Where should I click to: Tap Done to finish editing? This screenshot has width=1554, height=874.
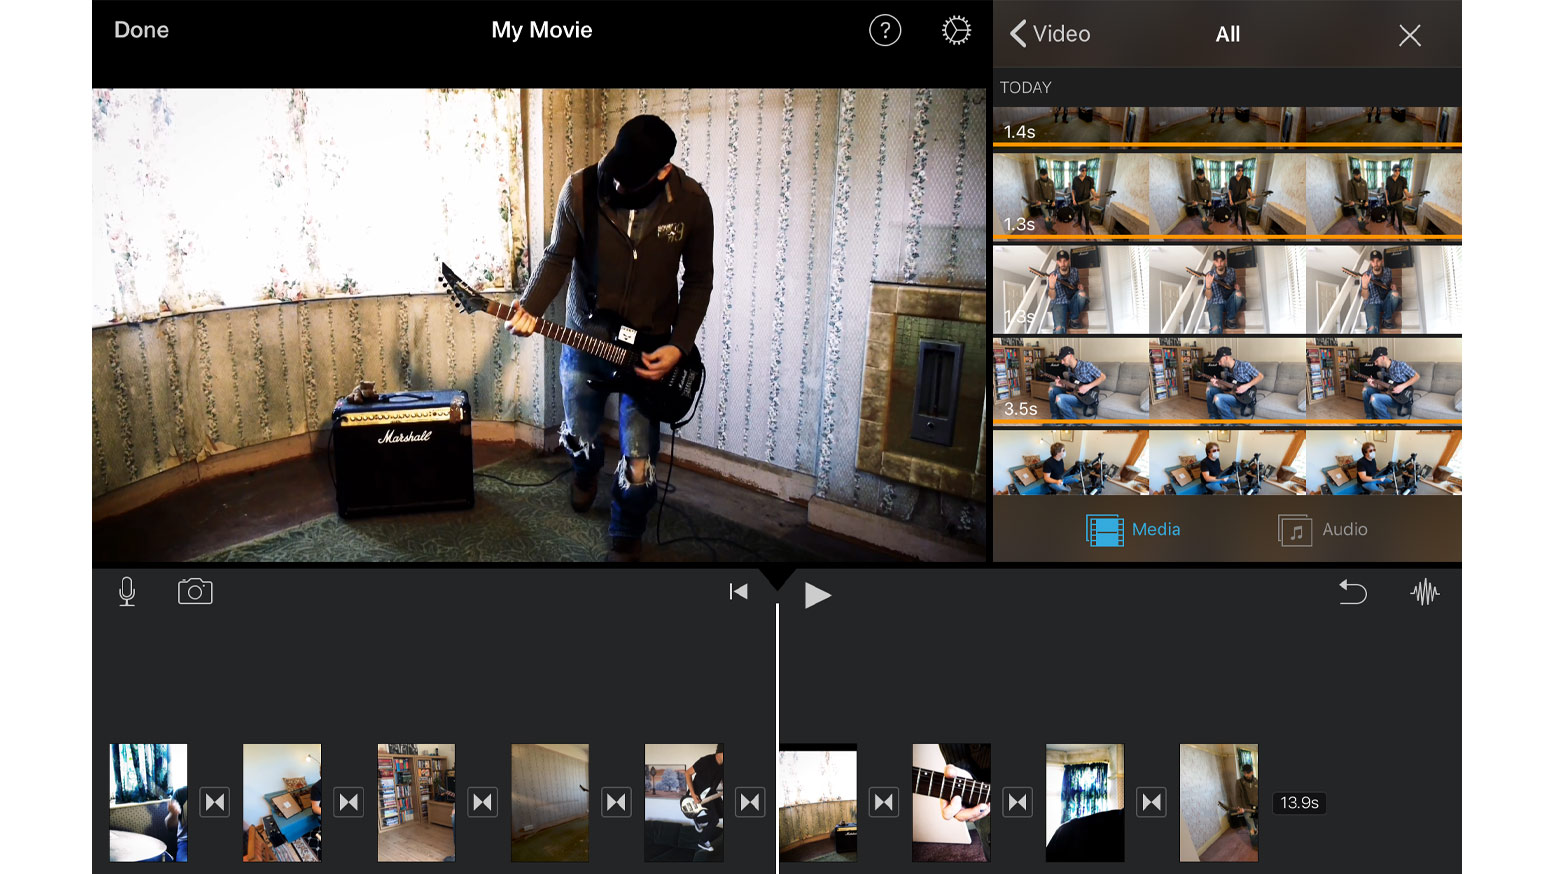[141, 30]
